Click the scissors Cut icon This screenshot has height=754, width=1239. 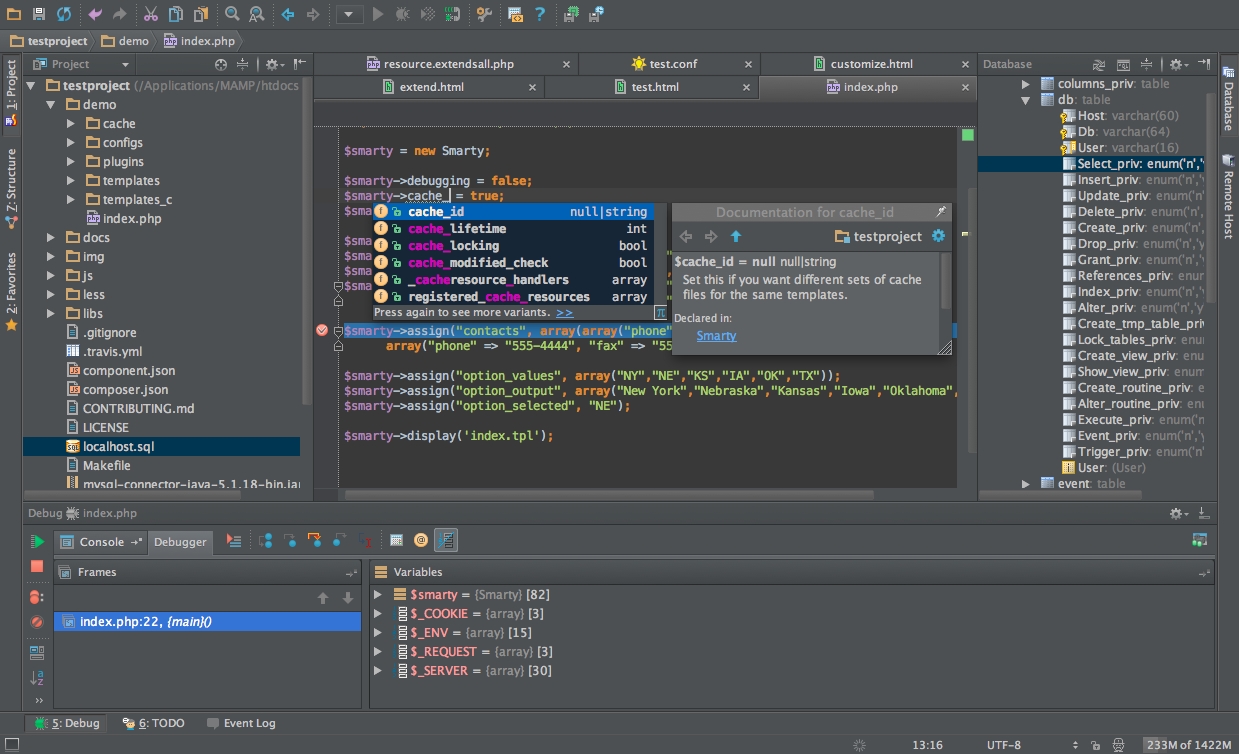pos(150,14)
